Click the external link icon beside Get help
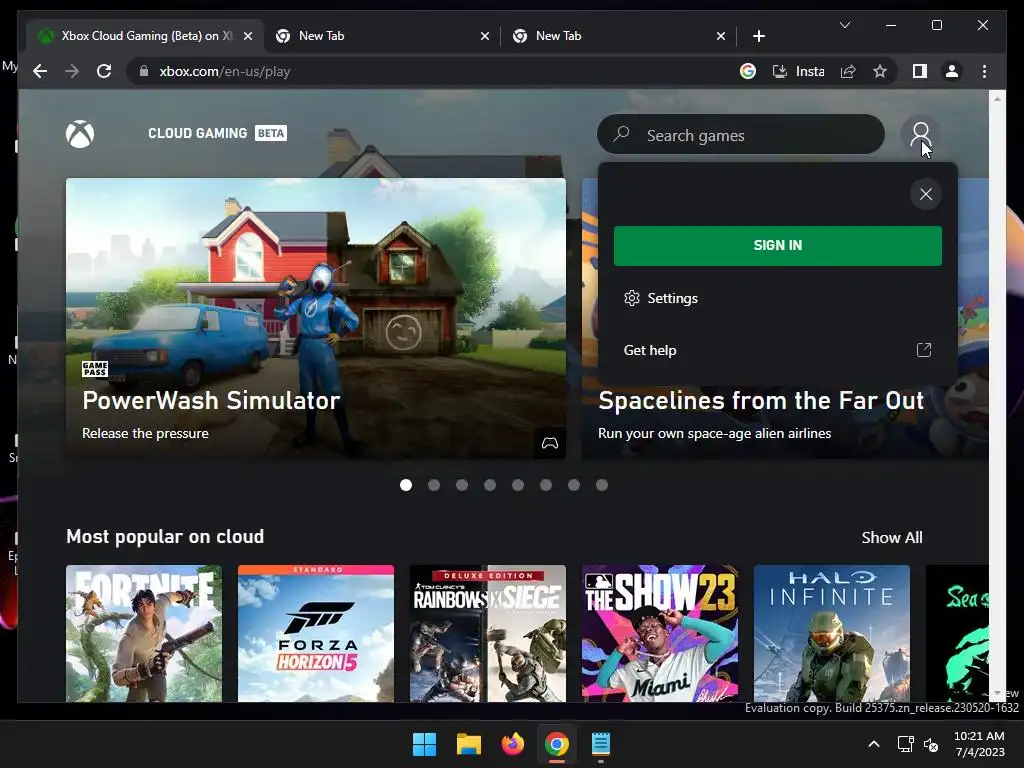Screen dimensions: 1024x768 pyautogui.click(x=923, y=350)
